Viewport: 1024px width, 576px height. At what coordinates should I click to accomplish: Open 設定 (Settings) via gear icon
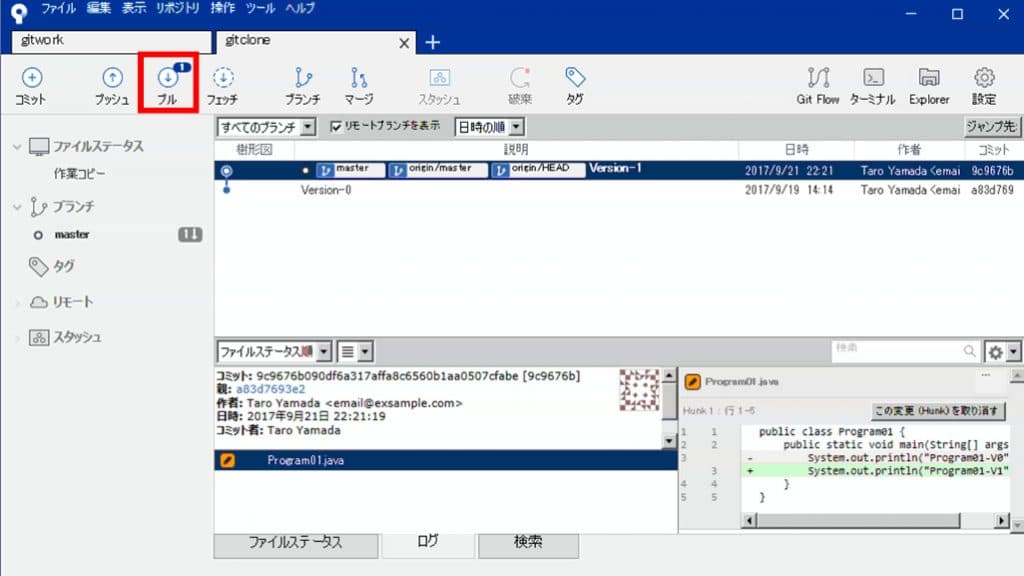tap(983, 82)
